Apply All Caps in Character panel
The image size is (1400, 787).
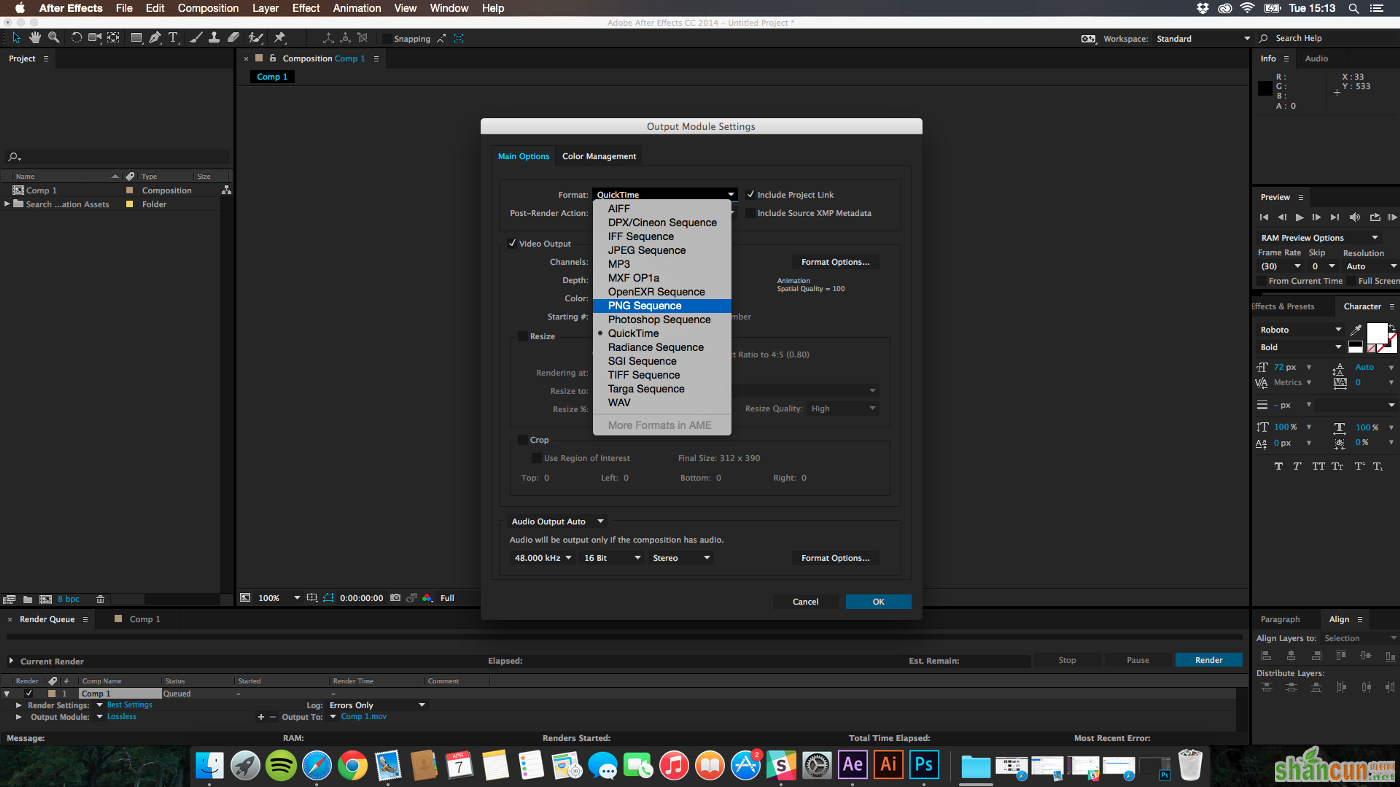point(1318,466)
